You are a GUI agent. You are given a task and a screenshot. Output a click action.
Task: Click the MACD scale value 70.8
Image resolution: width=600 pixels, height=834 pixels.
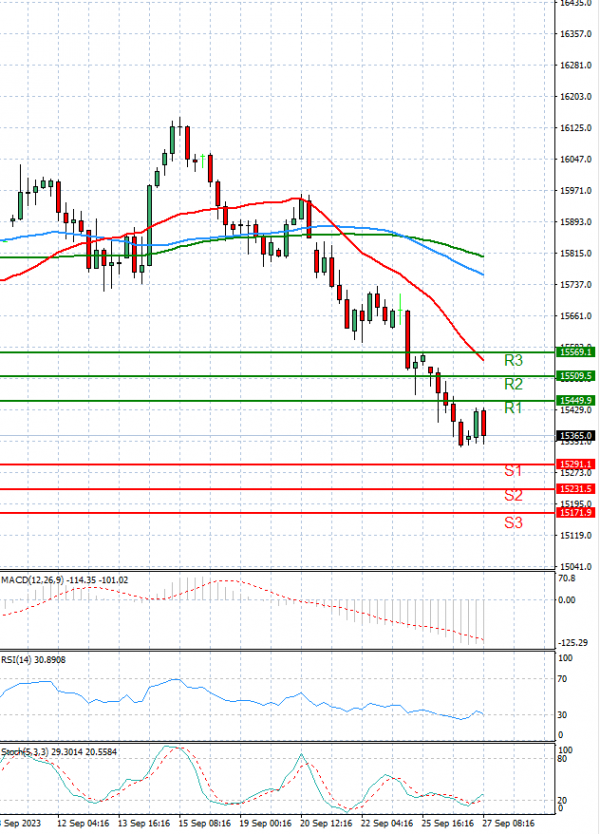coord(566,579)
